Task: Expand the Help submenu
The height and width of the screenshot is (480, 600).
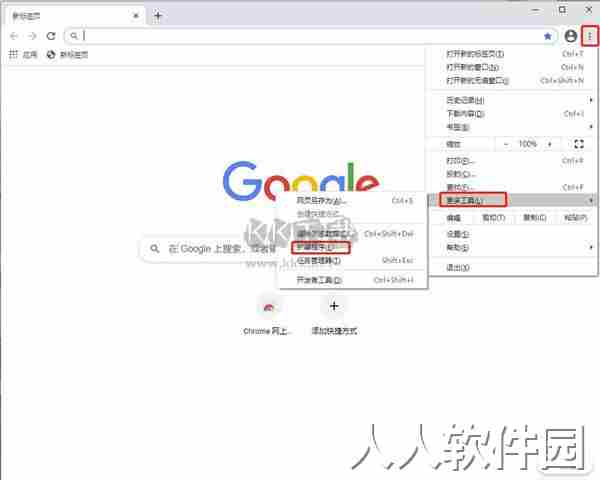Action: tap(513, 248)
